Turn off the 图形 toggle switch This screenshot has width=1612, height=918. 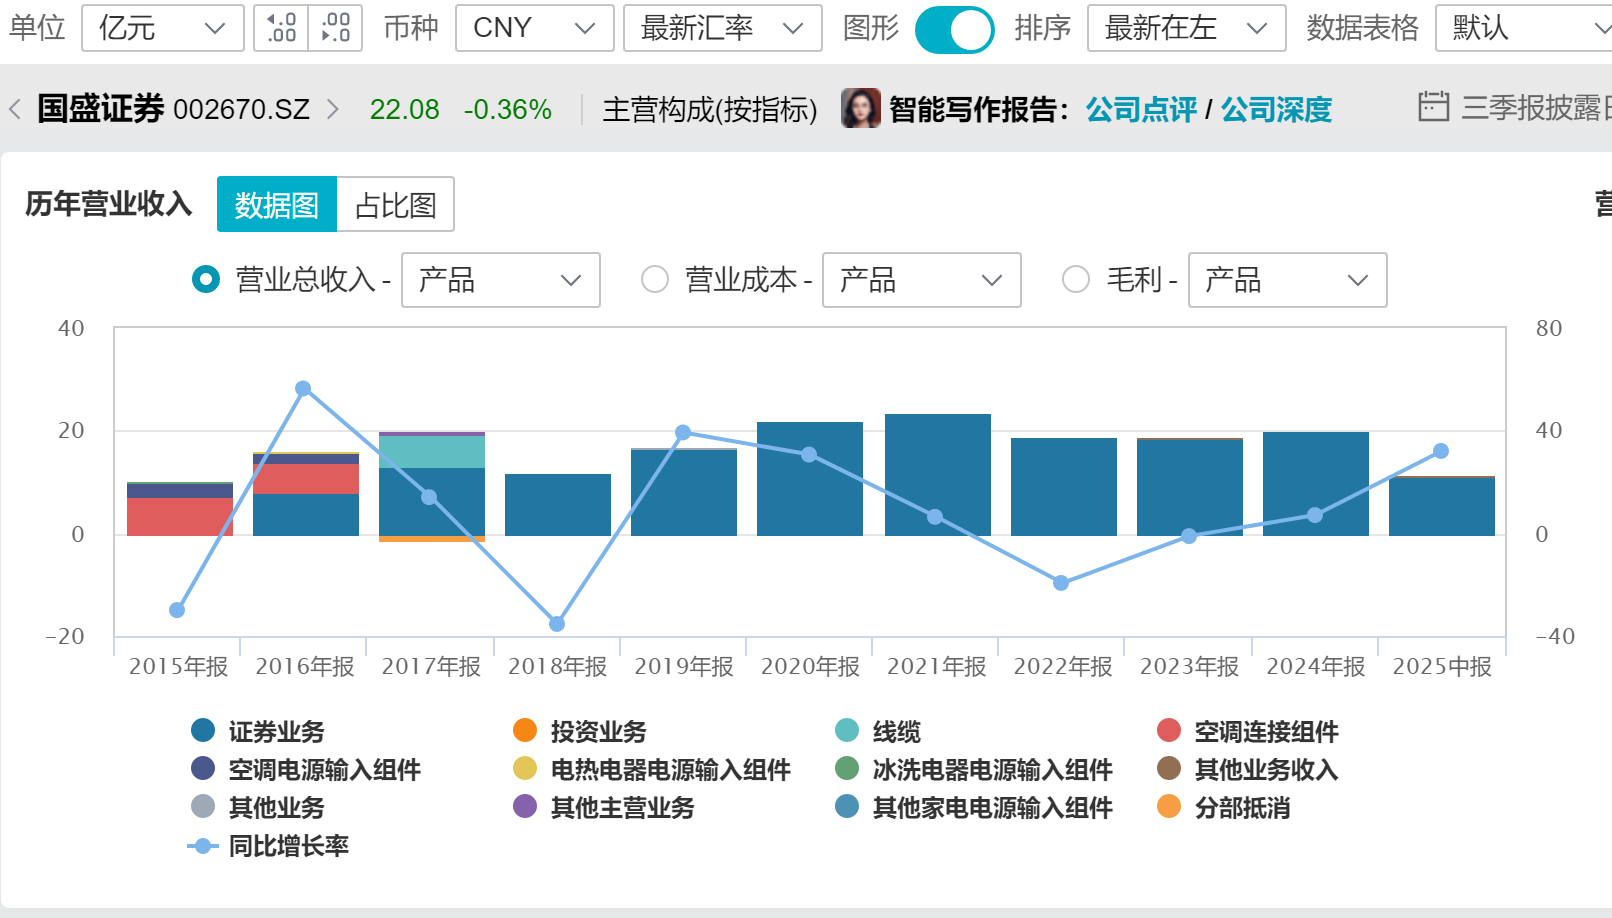954,29
